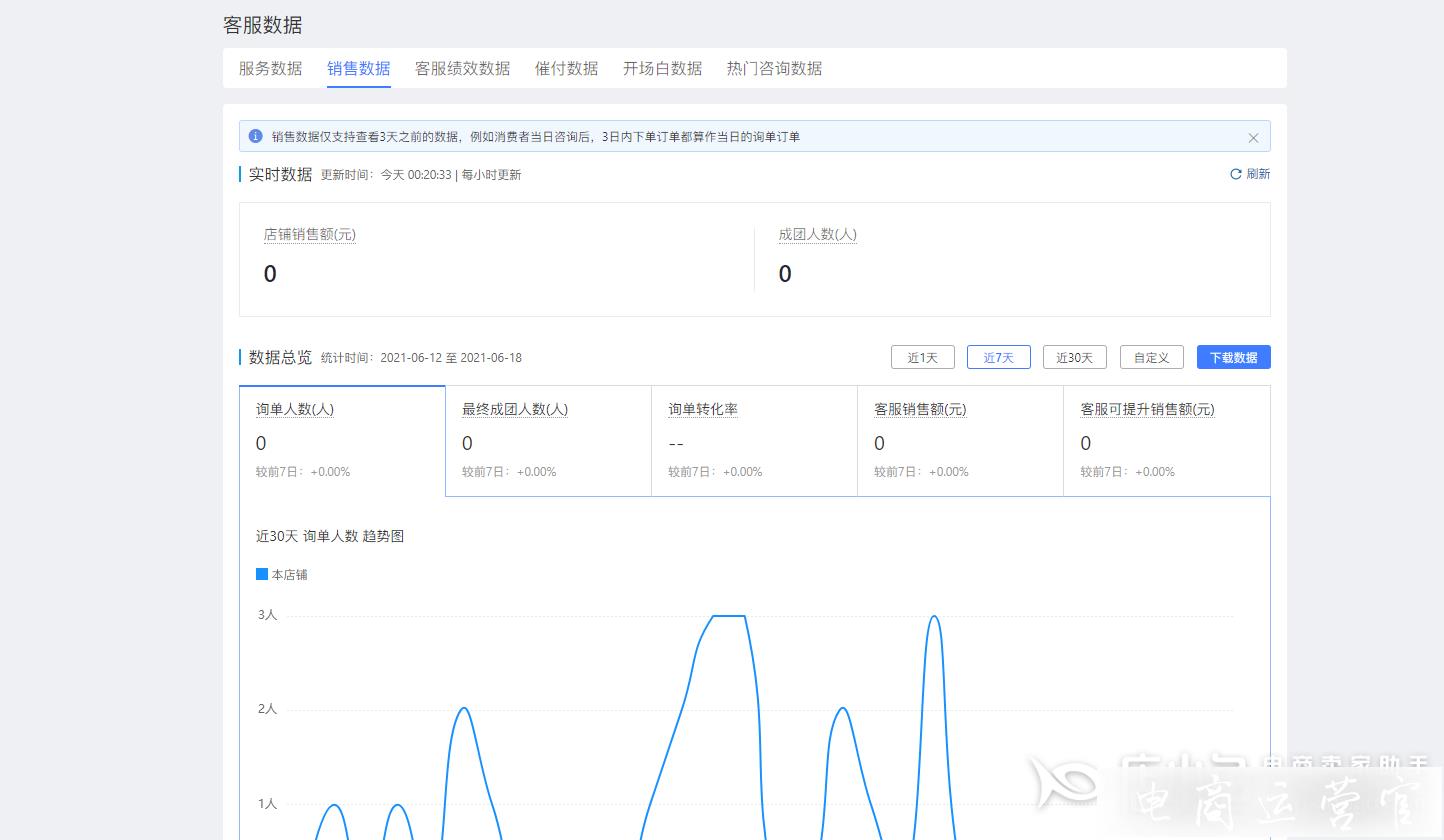Click the 店铺销售额(元) label
The width and height of the screenshot is (1444, 840).
click(x=310, y=235)
